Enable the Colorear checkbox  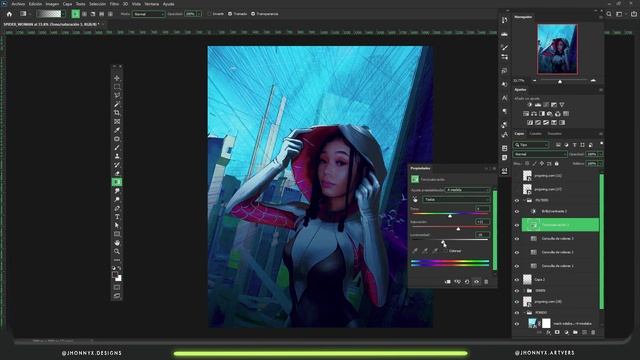446,251
